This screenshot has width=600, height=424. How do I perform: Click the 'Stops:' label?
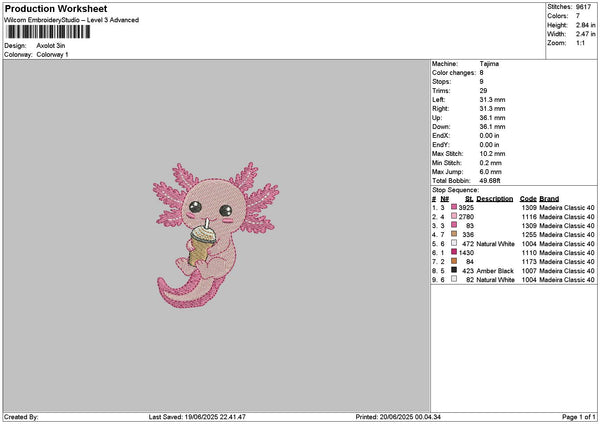[x=442, y=82]
